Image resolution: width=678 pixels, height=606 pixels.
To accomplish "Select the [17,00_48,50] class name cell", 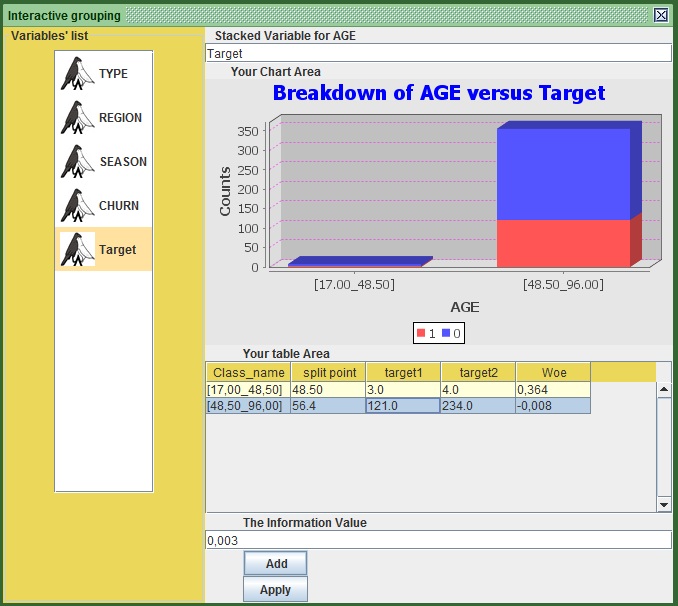I will pos(248,390).
